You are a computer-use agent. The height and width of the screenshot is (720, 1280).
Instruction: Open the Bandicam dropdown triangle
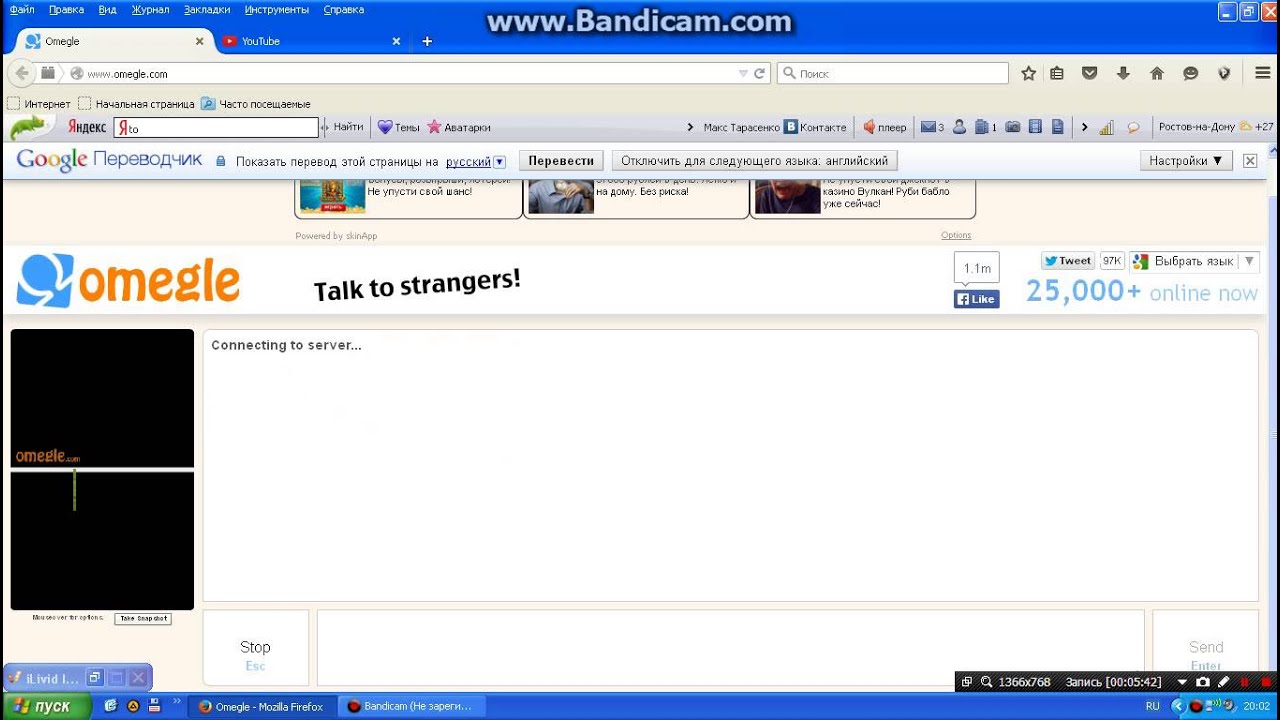coord(1182,682)
